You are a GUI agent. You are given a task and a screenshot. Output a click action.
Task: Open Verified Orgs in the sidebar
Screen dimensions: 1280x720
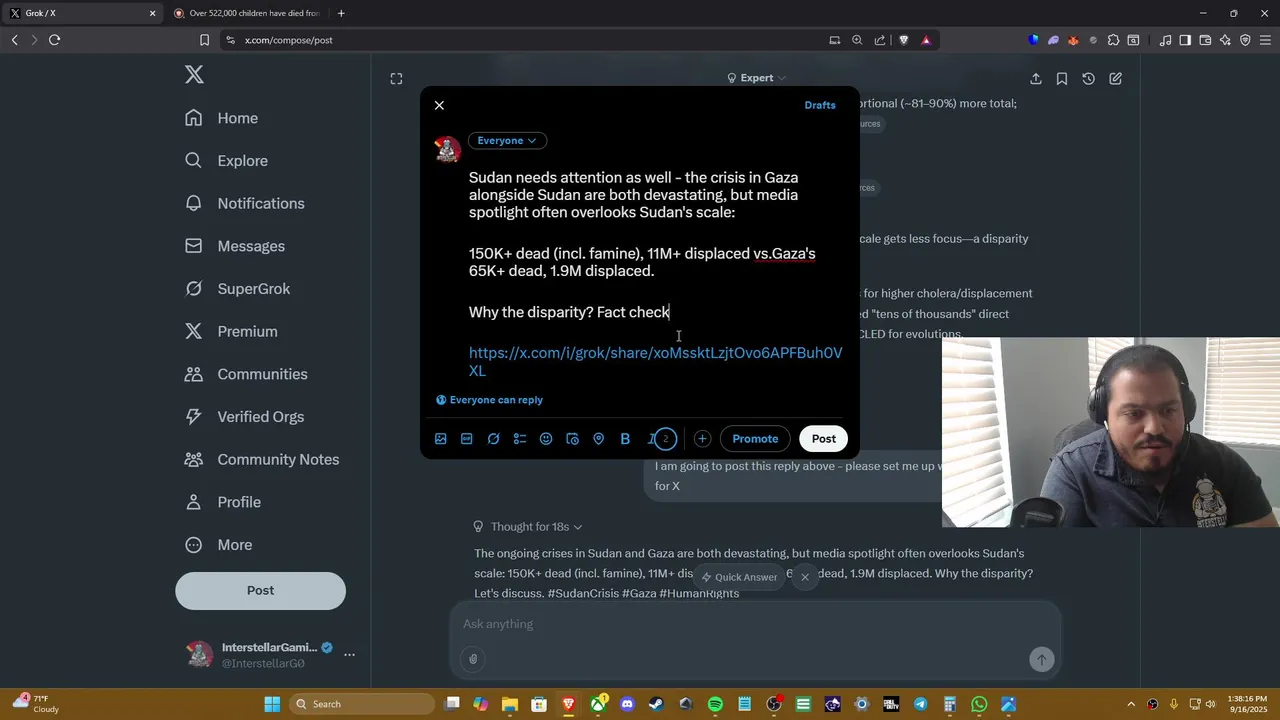[245, 417]
